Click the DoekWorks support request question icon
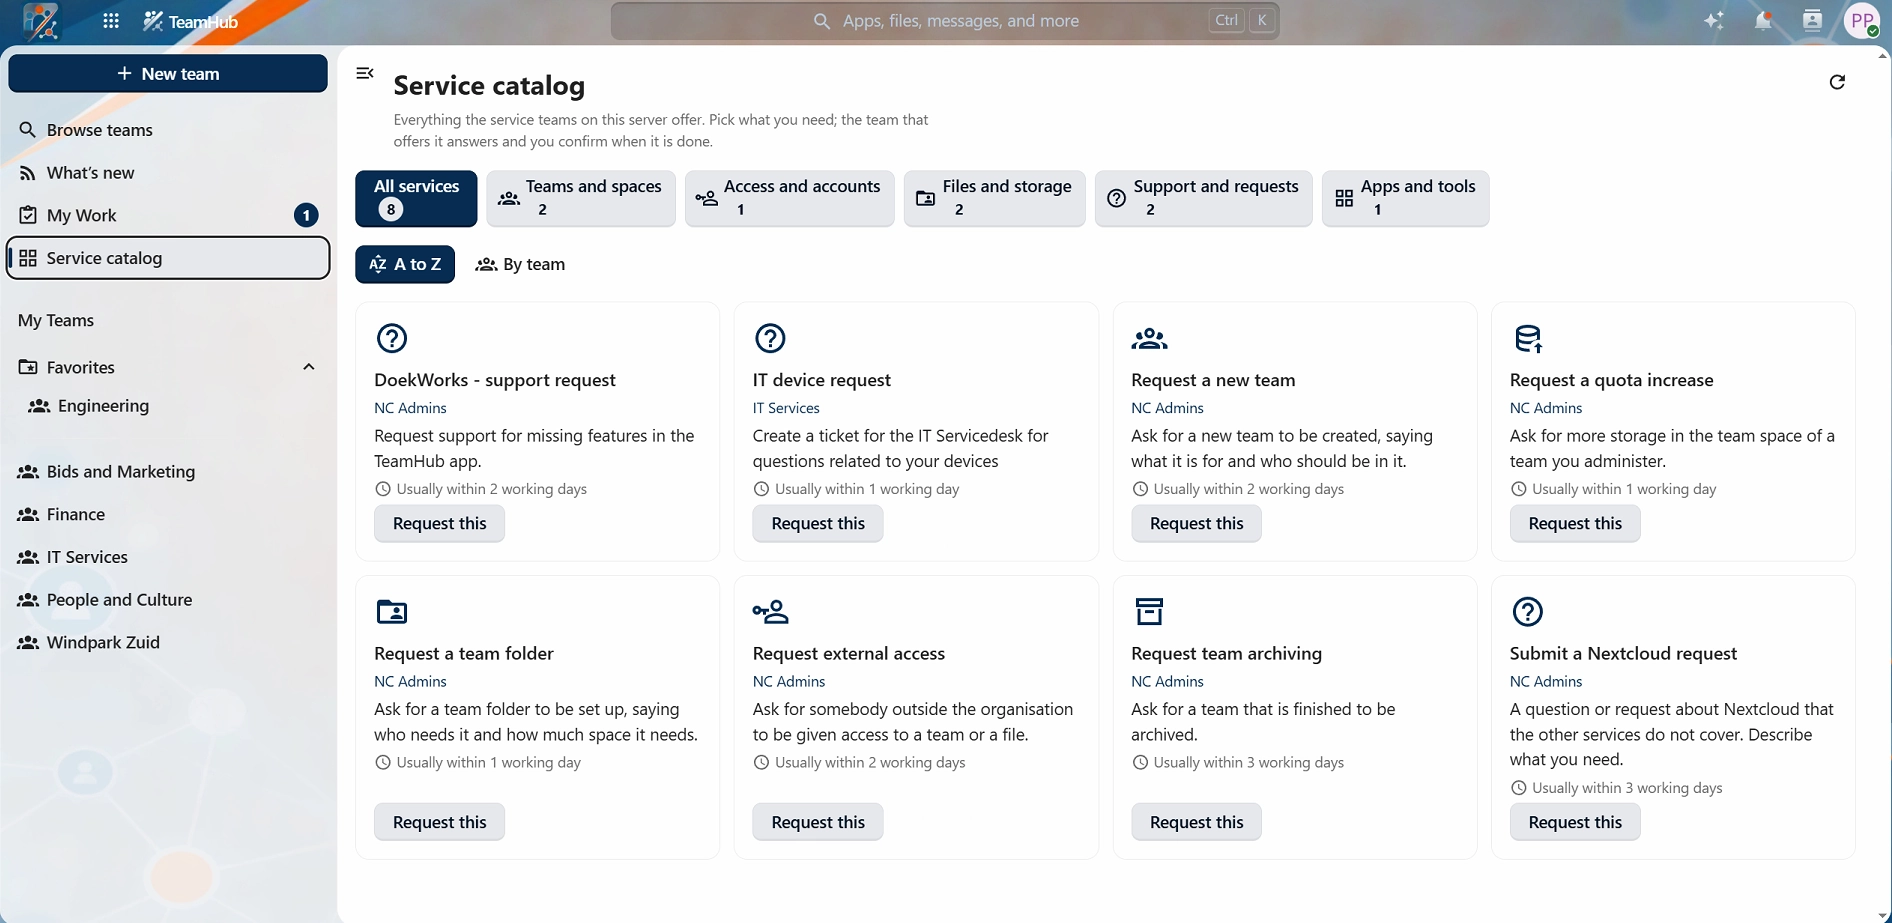Image resolution: width=1892 pixels, height=923 pixels. pyautogui.click(x=392, y=338)
